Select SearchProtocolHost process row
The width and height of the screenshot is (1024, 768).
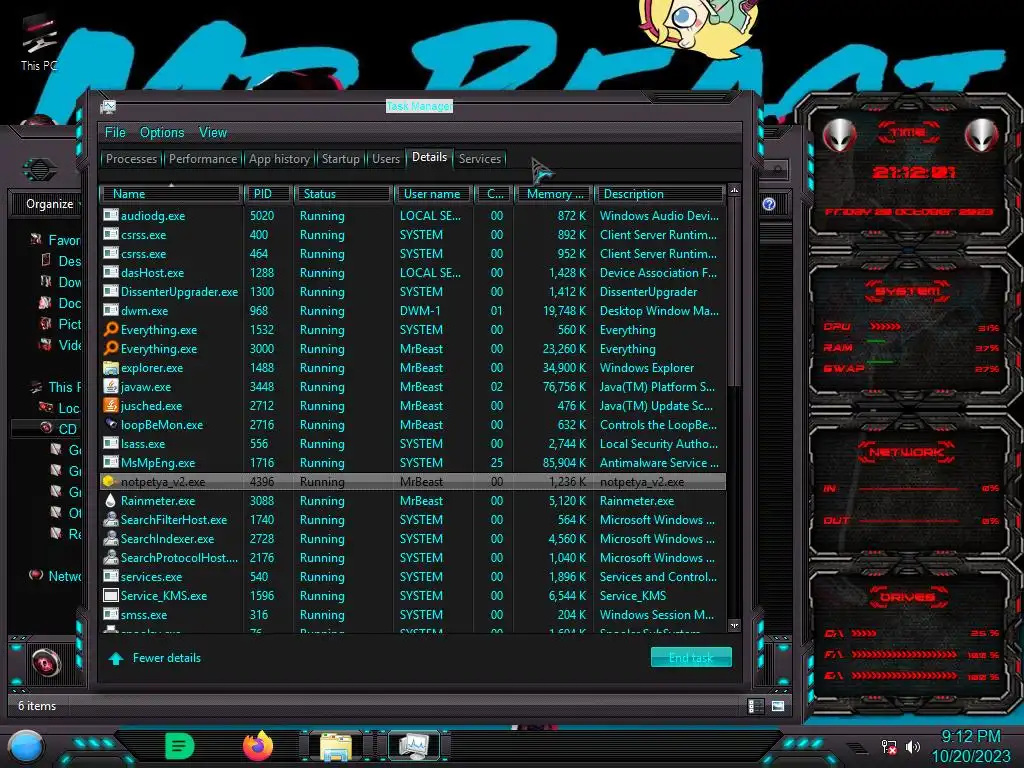pyautogui.click(x=413, y=558)
